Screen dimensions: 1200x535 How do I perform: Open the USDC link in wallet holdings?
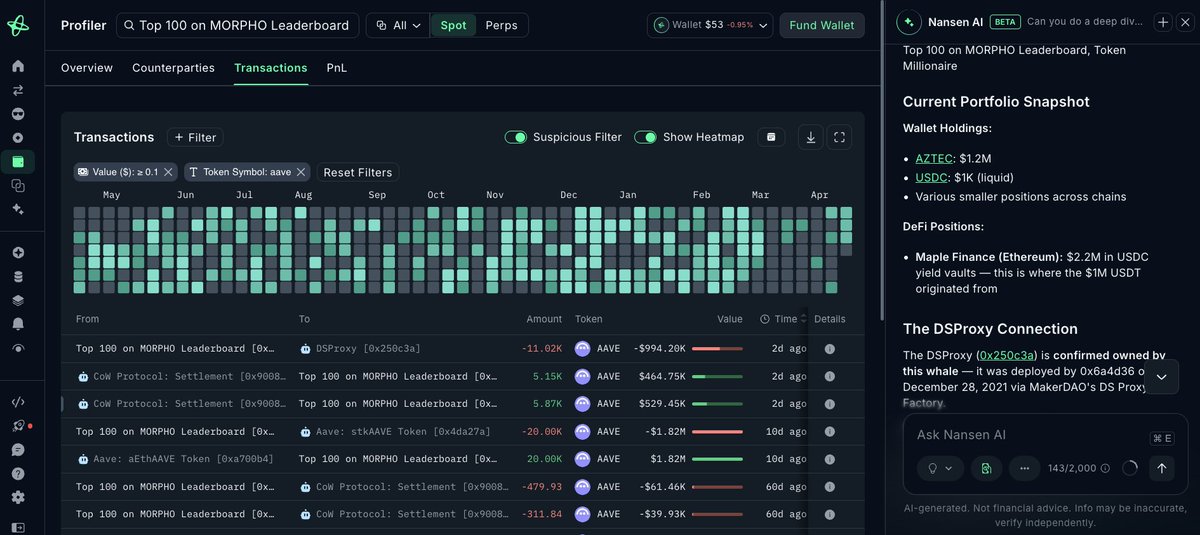click(x=932, y=177)
